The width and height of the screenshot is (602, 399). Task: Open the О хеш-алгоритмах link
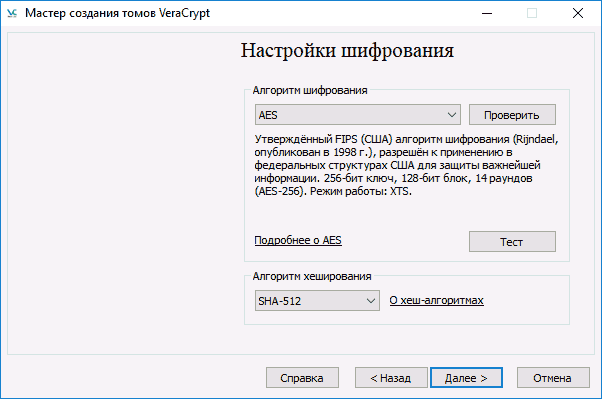437,300
